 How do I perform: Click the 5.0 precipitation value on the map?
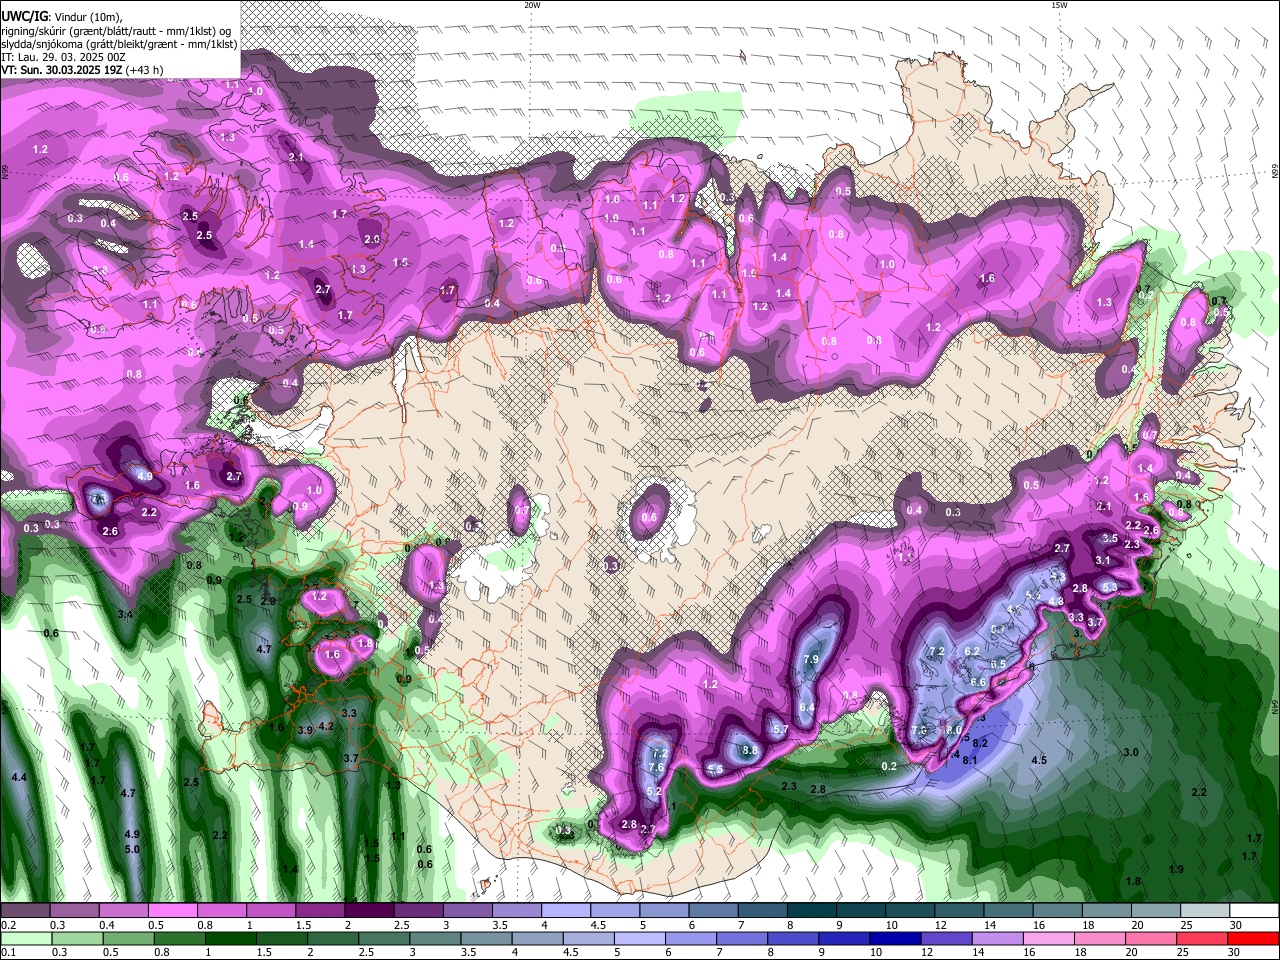tap(132, 849)
